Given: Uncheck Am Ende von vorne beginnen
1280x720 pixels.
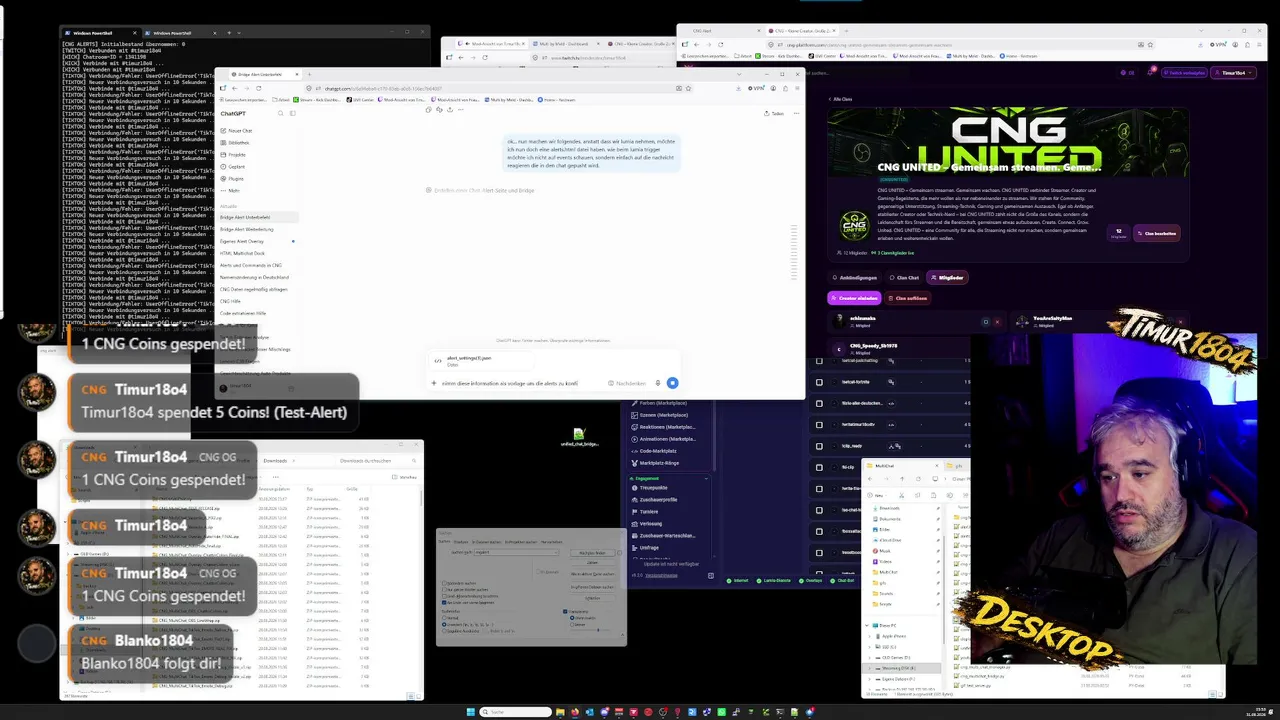Looking at the screenshot, I should click(x=443, y=603).
